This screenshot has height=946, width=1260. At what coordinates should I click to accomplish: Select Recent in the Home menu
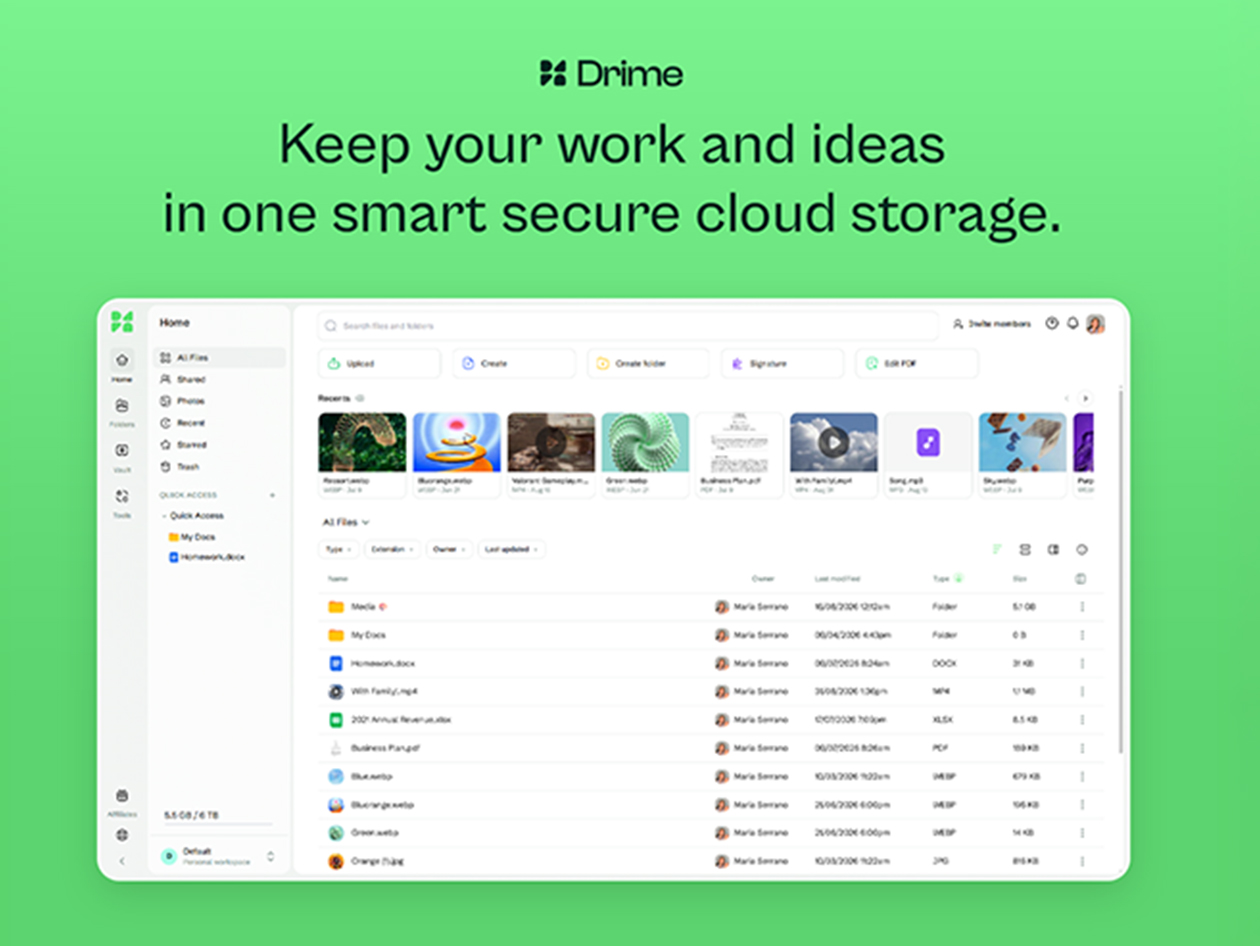click(219, 423)
